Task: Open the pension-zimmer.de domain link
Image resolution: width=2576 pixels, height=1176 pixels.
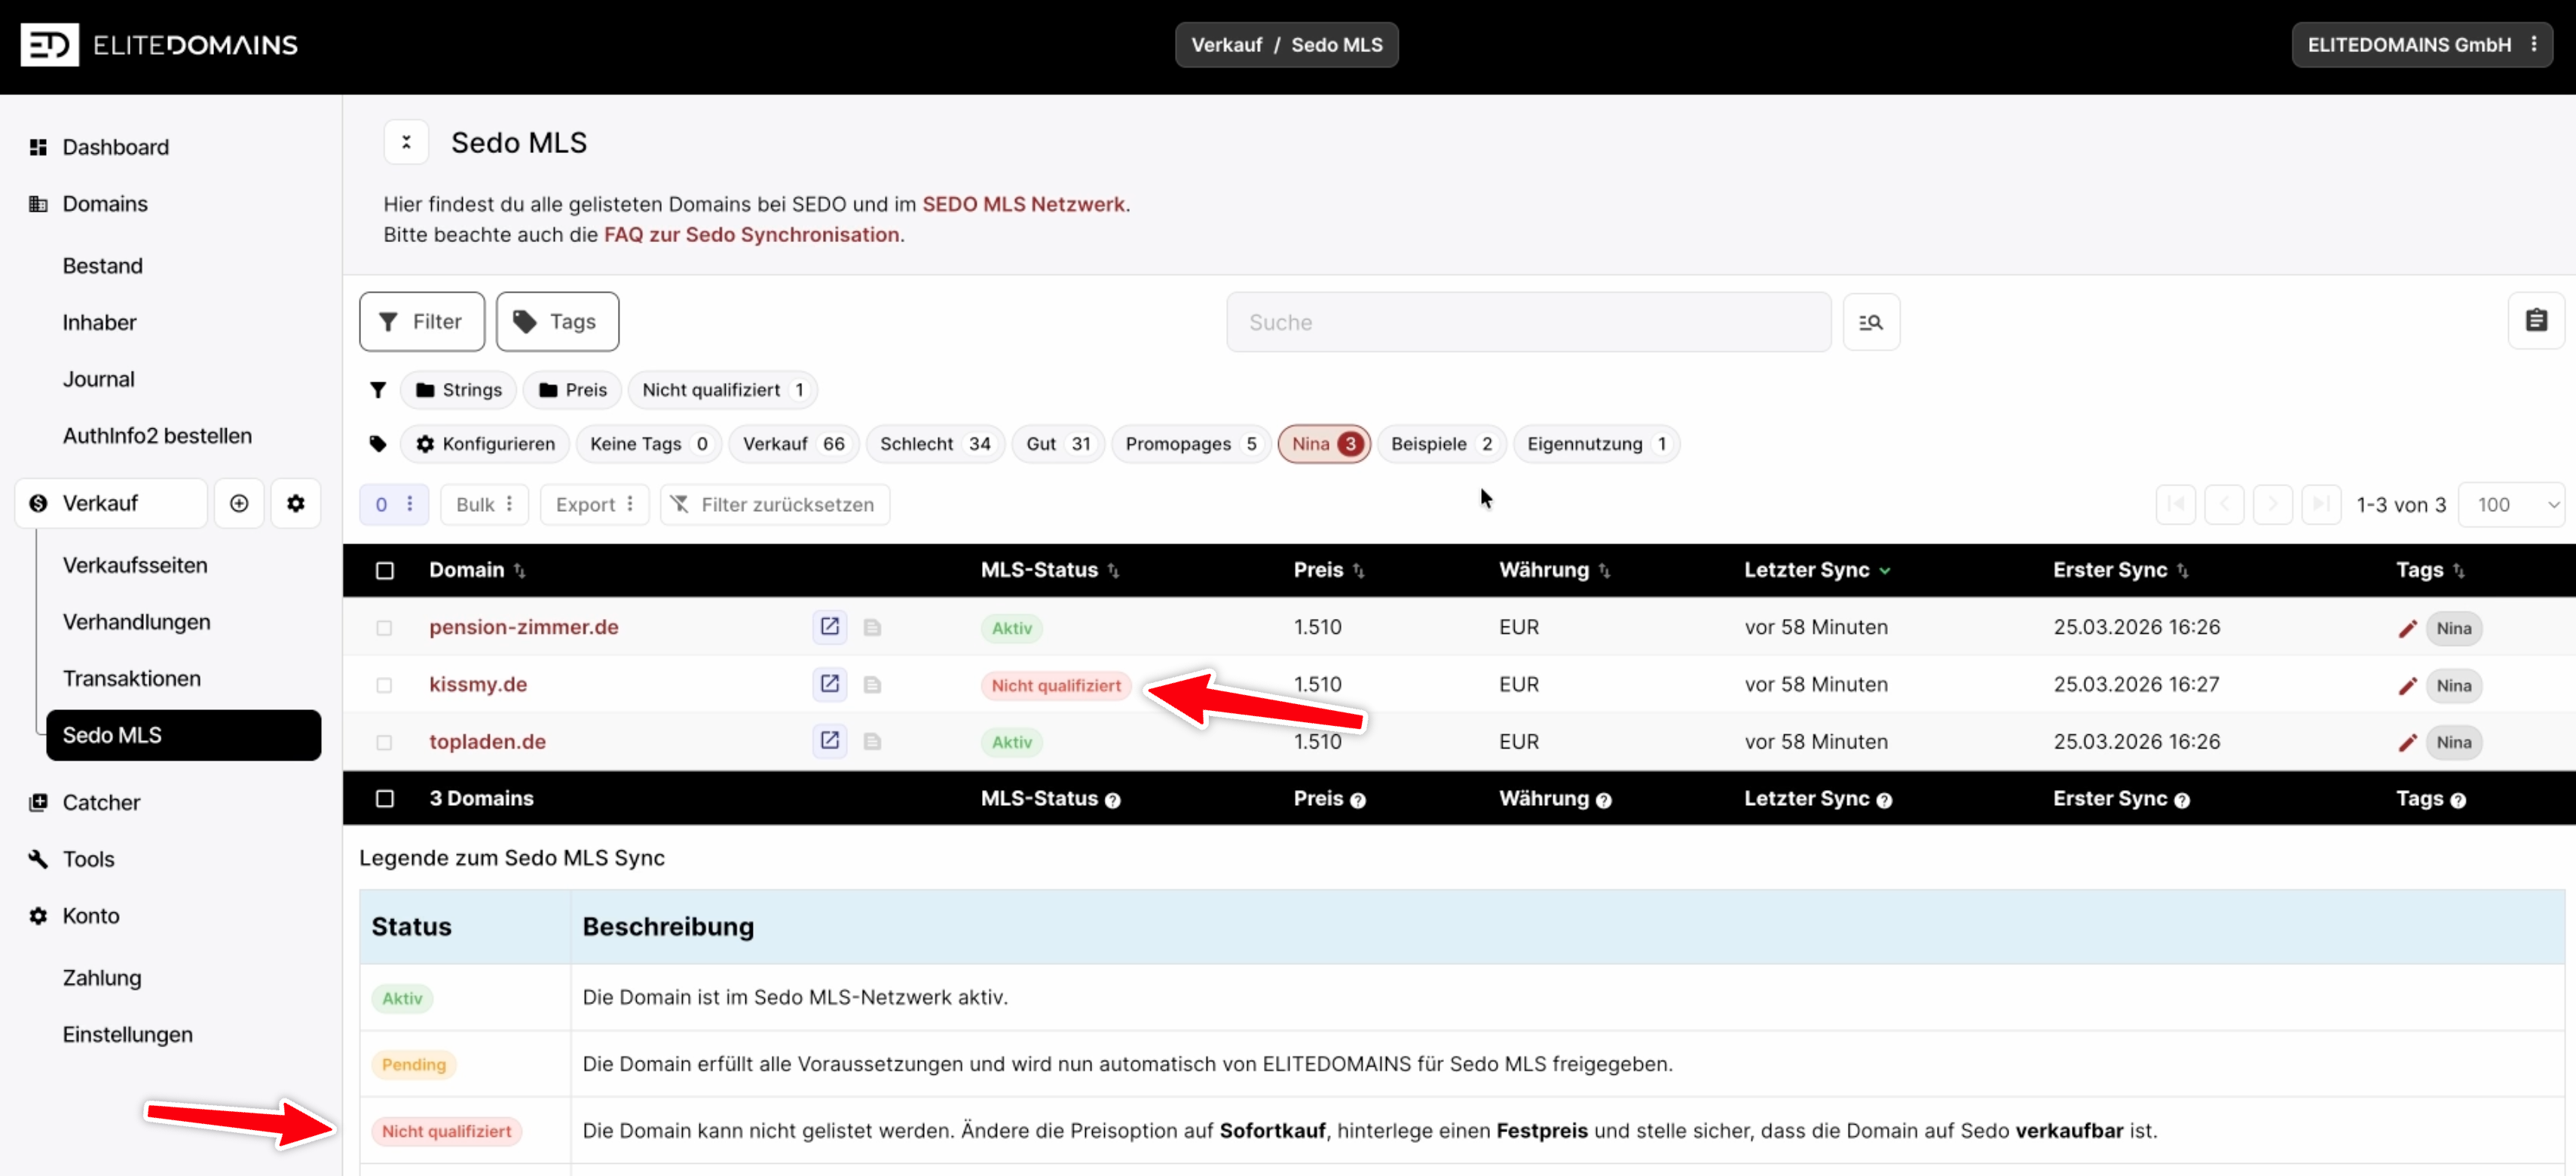Action: (x=524, y=627)
